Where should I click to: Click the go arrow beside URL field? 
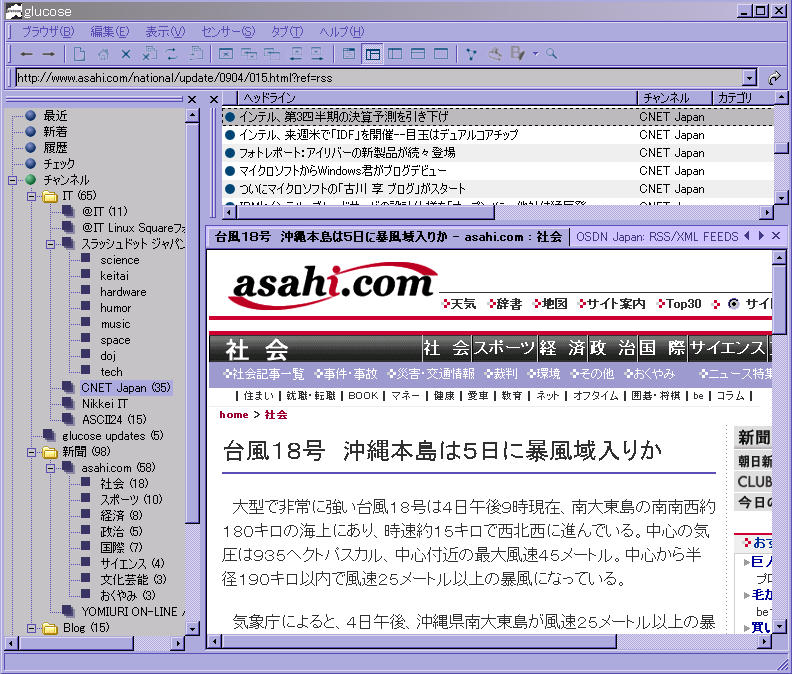click(774, 78)
